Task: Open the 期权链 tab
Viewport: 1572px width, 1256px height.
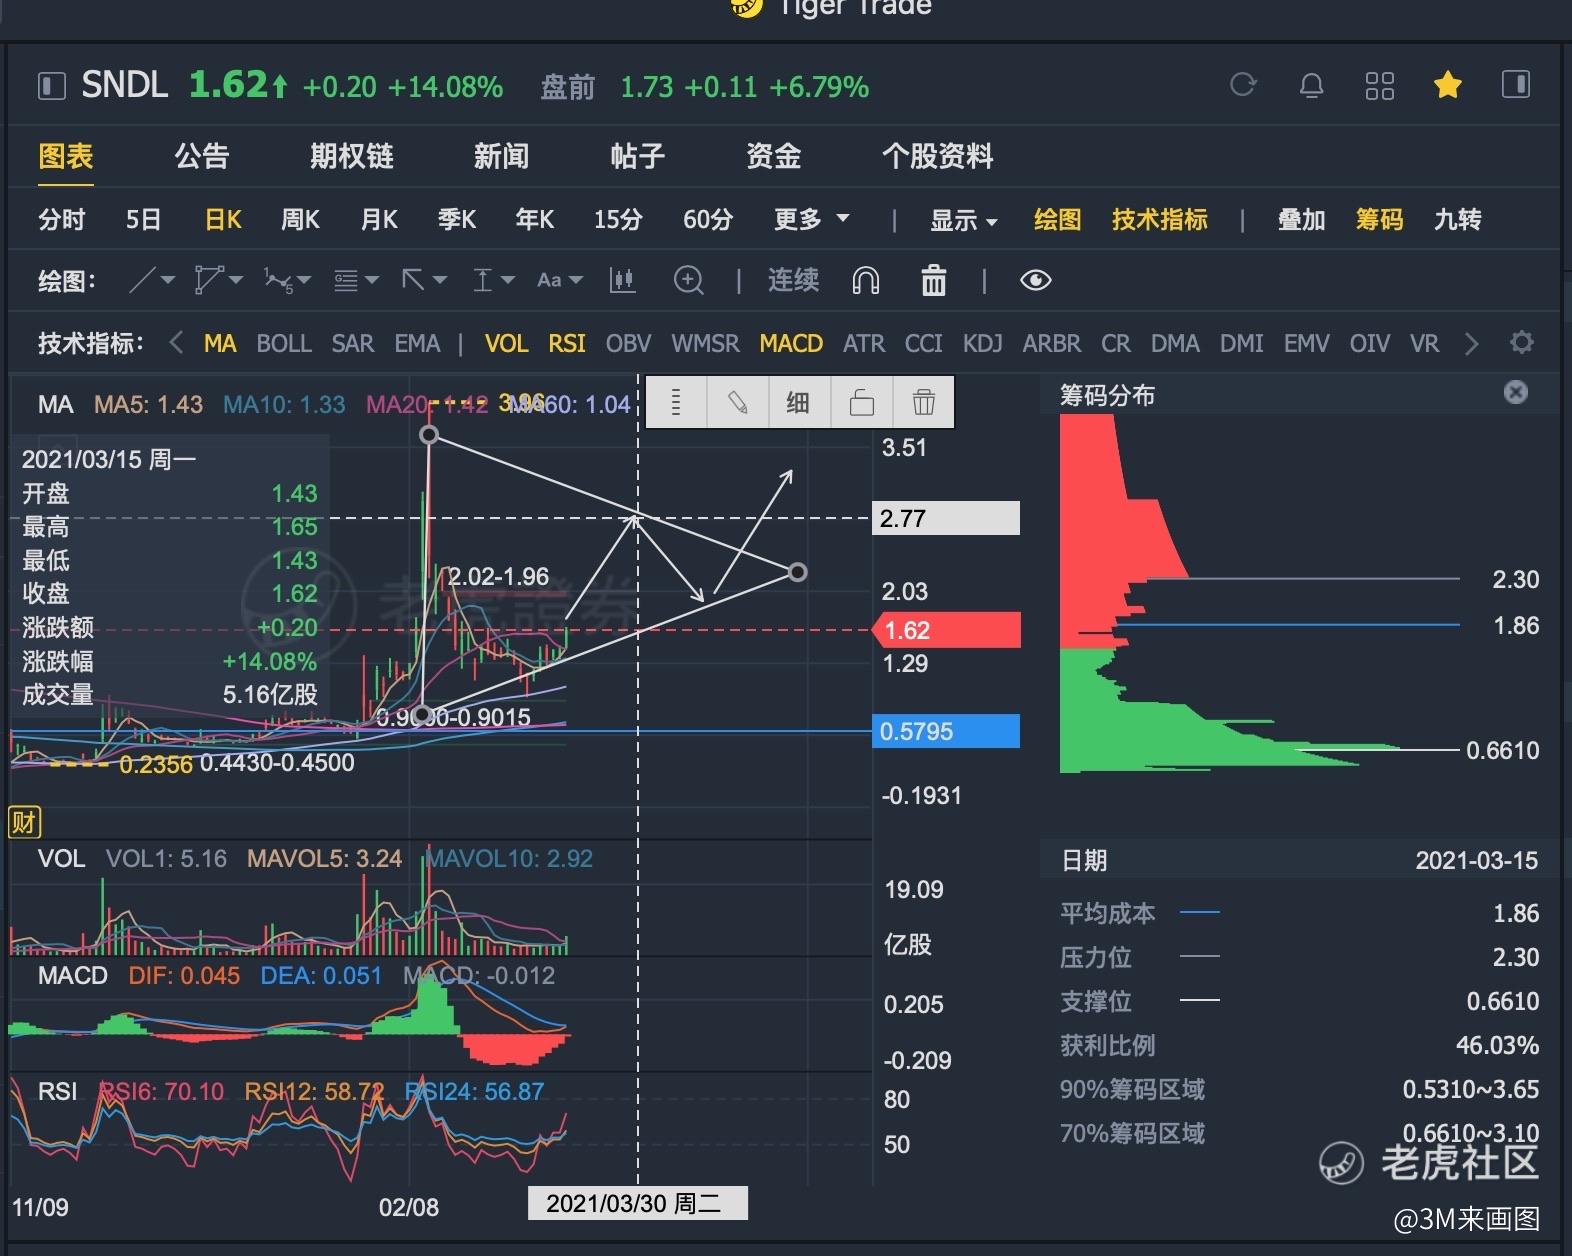Action: pos(351,156)
